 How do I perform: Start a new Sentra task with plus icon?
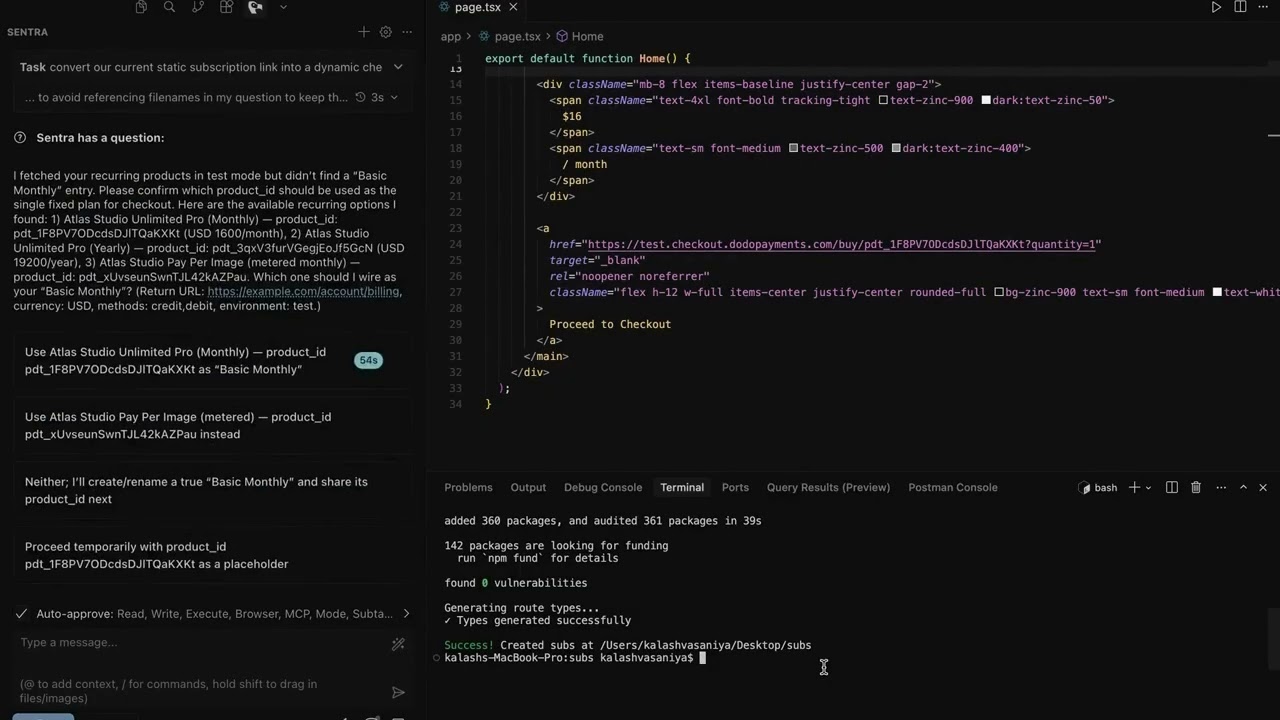click(x=364, y=32)
